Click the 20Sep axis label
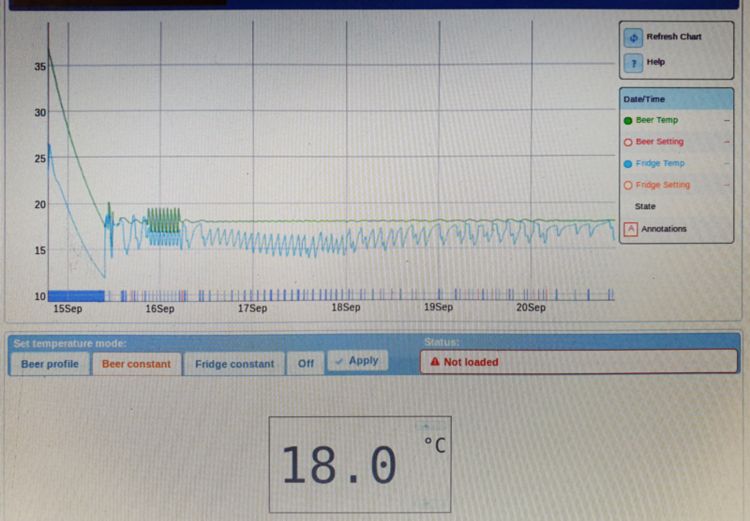 tap(531, 307)
